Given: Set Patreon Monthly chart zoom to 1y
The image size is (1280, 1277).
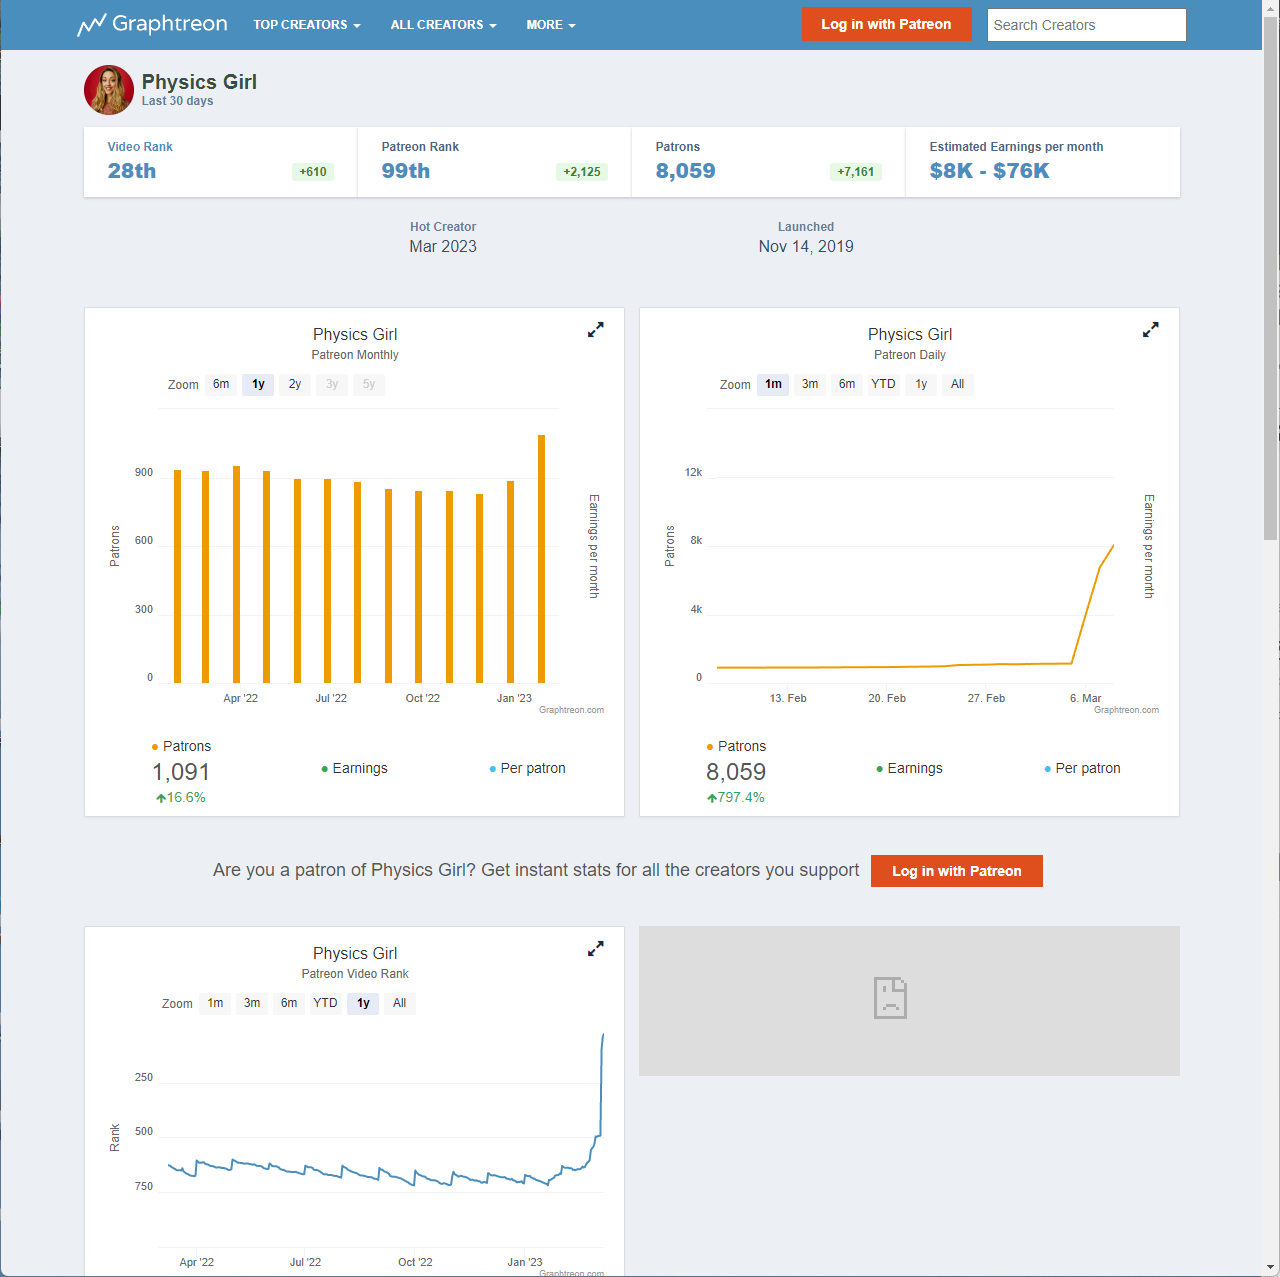Looking at the screenshot, I should click(x=258, y=384).
